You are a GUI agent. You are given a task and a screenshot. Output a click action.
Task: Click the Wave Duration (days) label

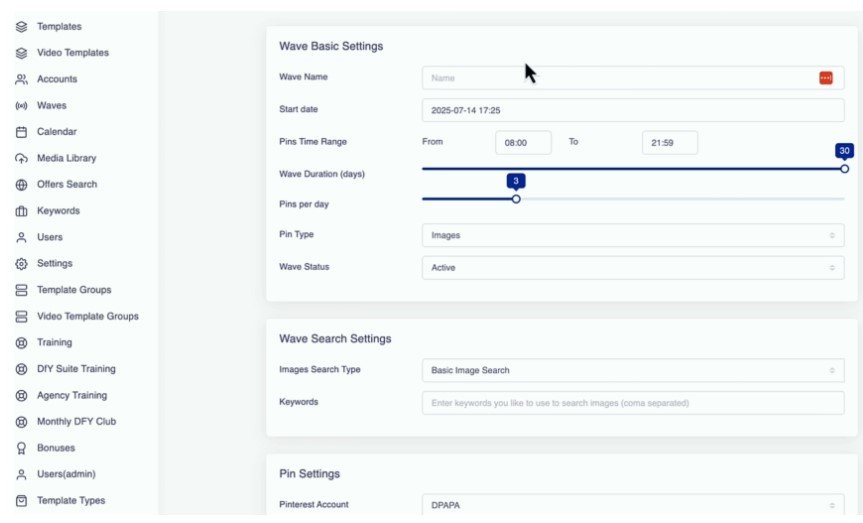[321, 175]
